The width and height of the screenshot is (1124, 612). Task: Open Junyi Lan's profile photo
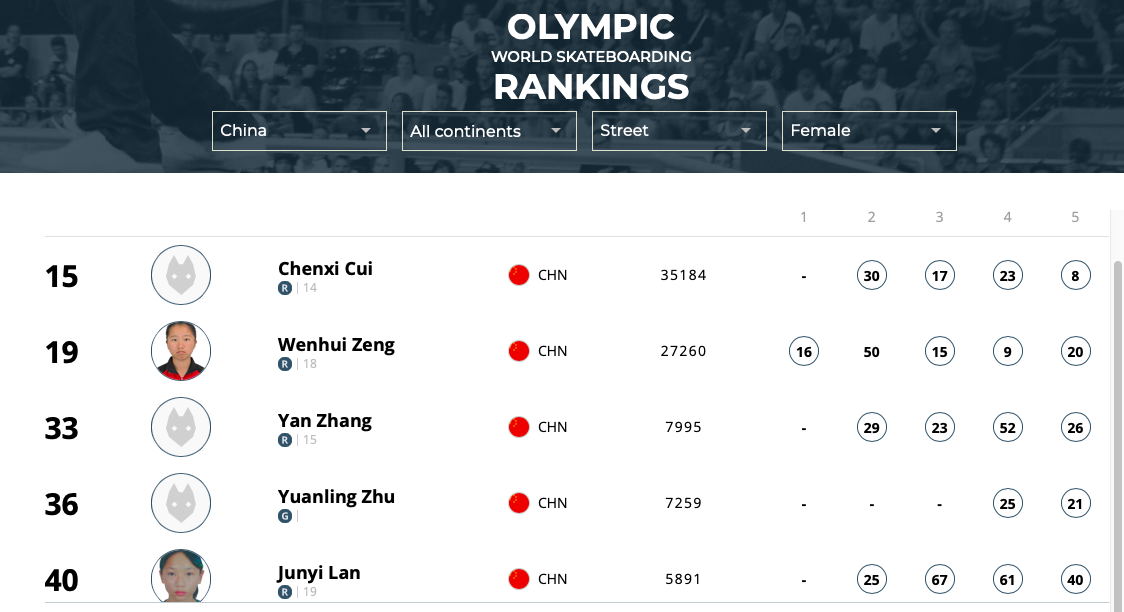(181, 576)
